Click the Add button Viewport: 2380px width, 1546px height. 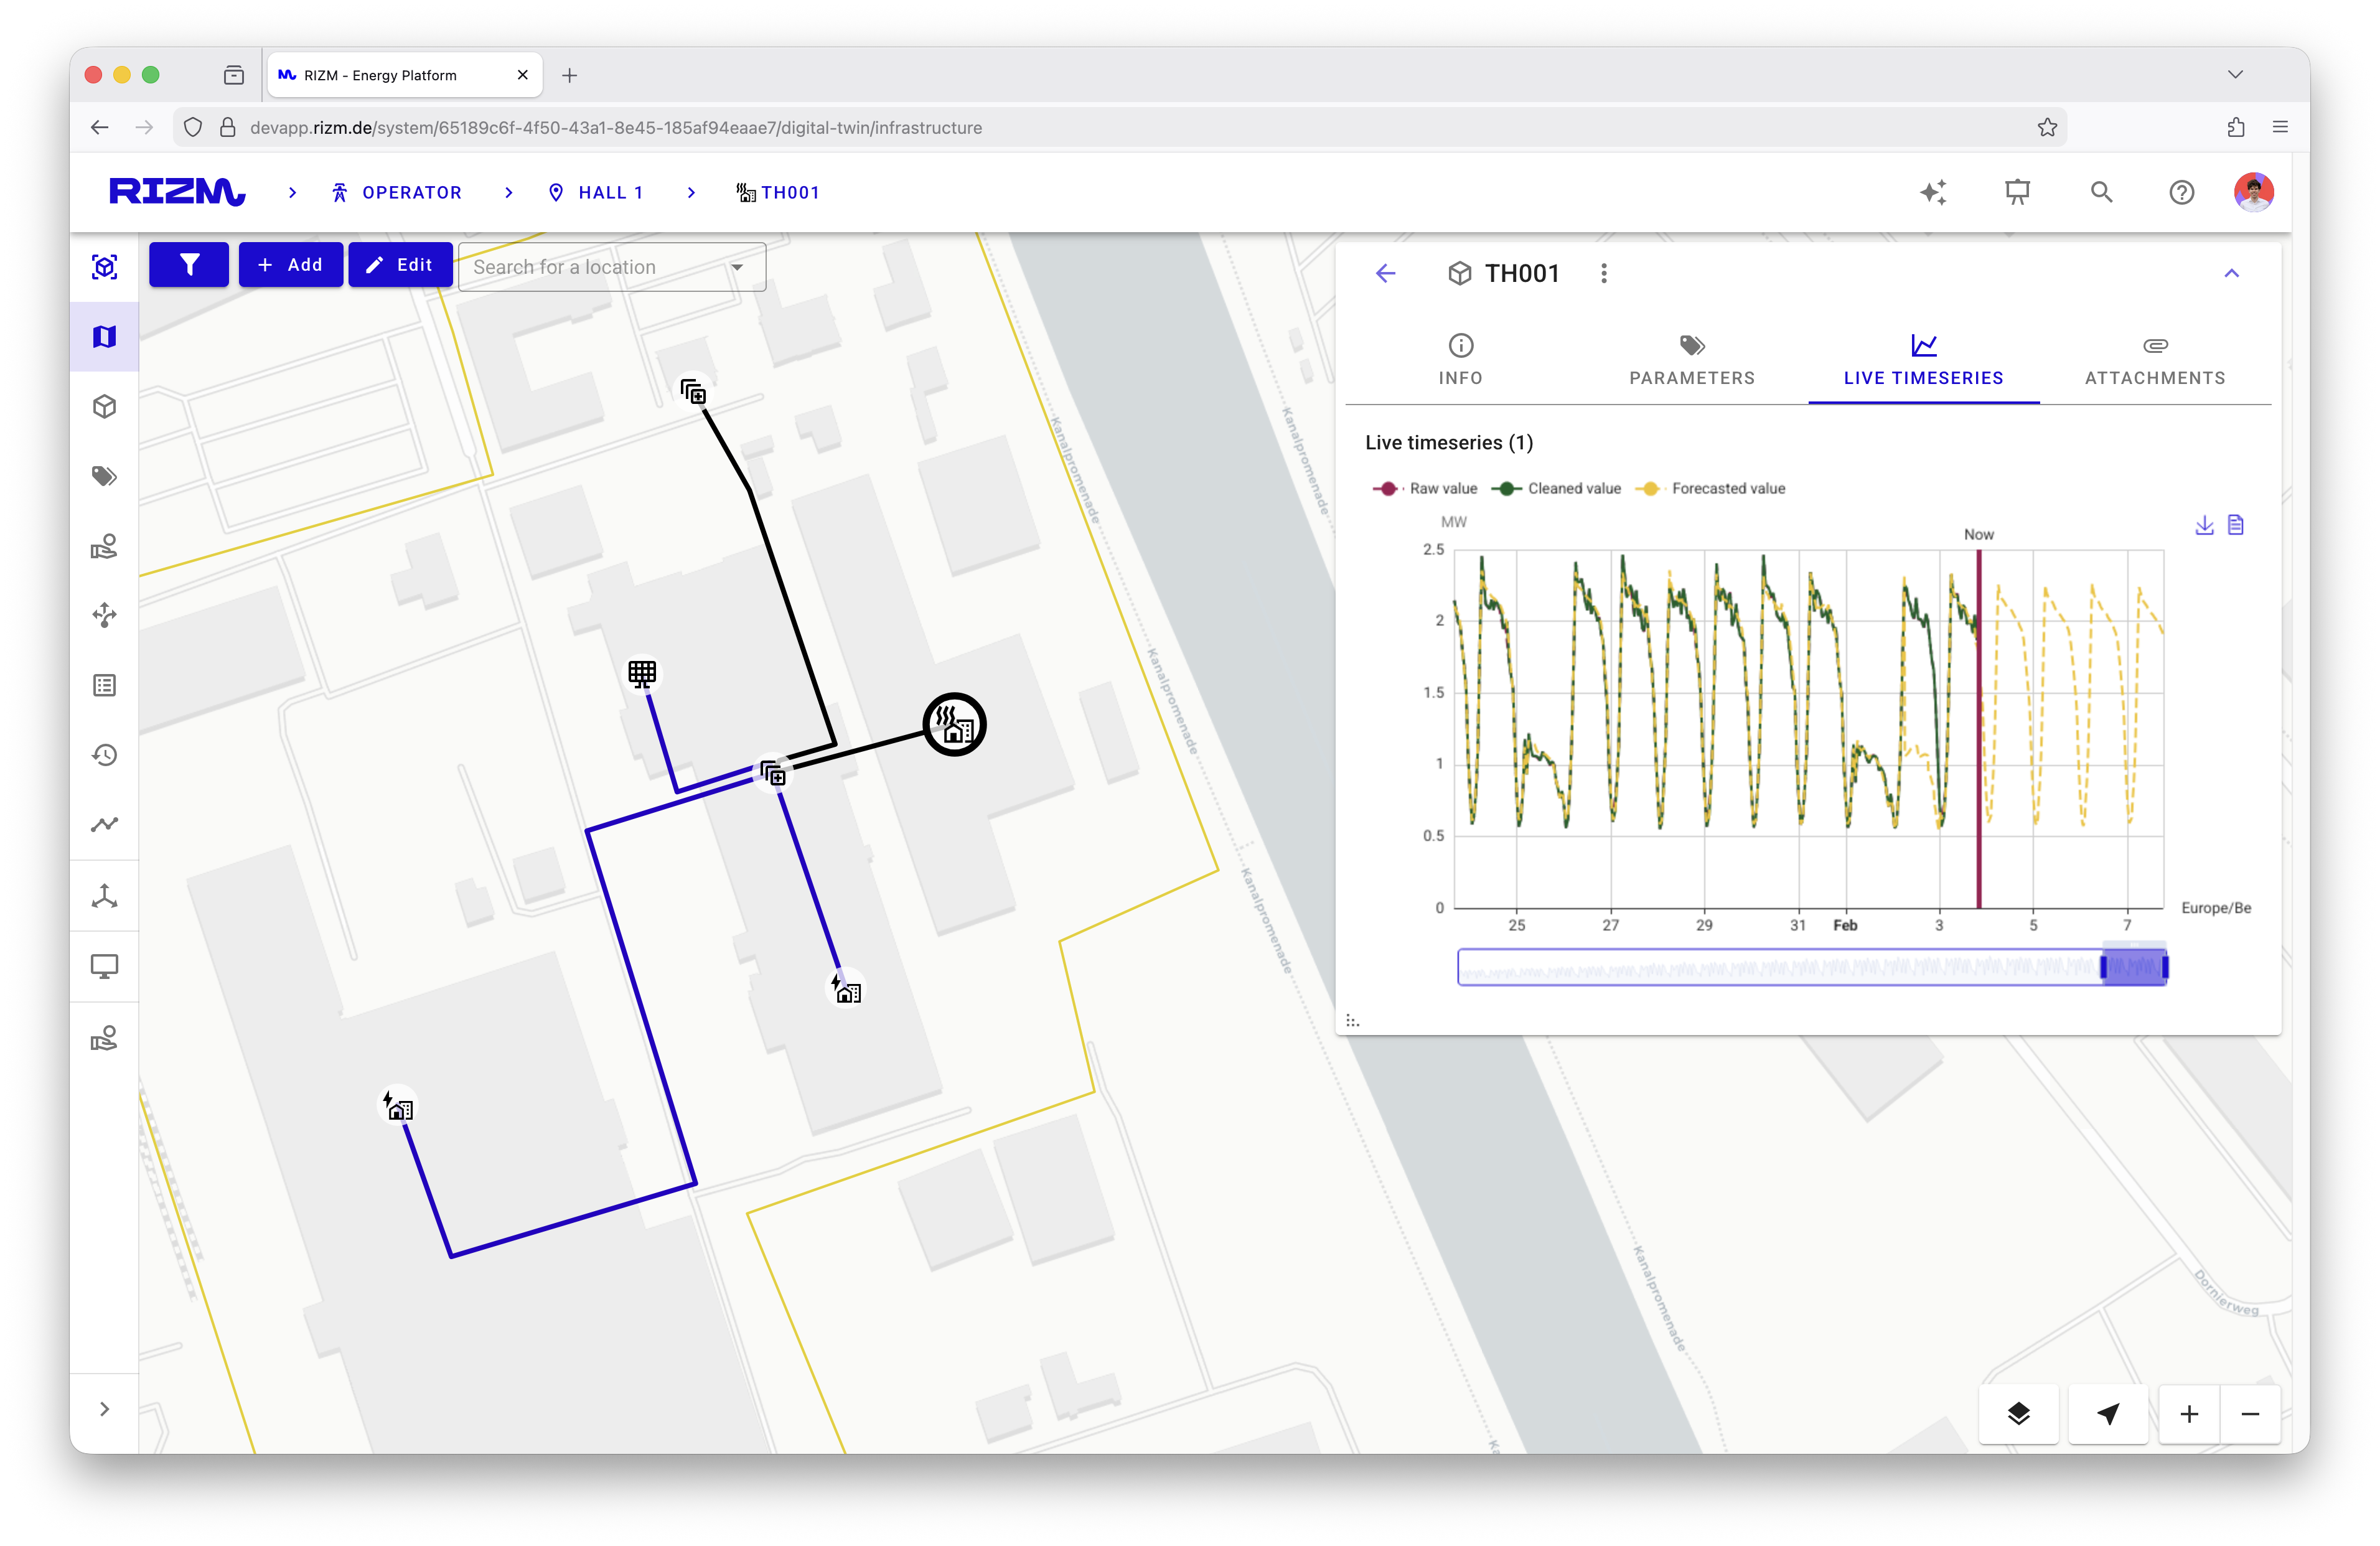[290, 265]
